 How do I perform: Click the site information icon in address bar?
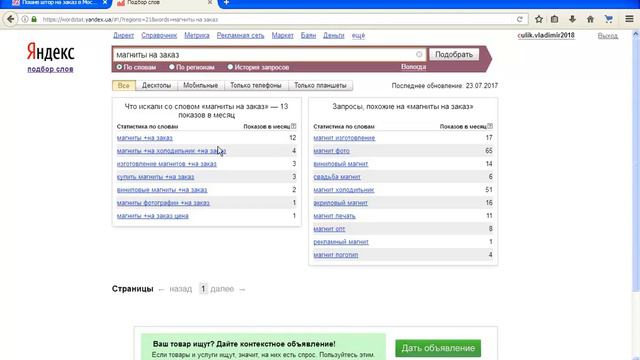25,19
